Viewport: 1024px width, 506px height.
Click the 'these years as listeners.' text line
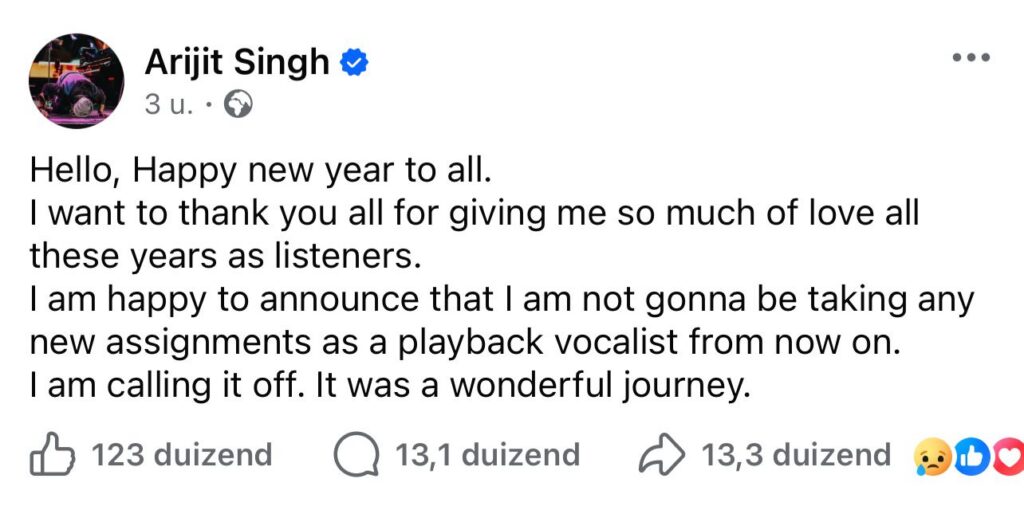(x=221, y=256)
